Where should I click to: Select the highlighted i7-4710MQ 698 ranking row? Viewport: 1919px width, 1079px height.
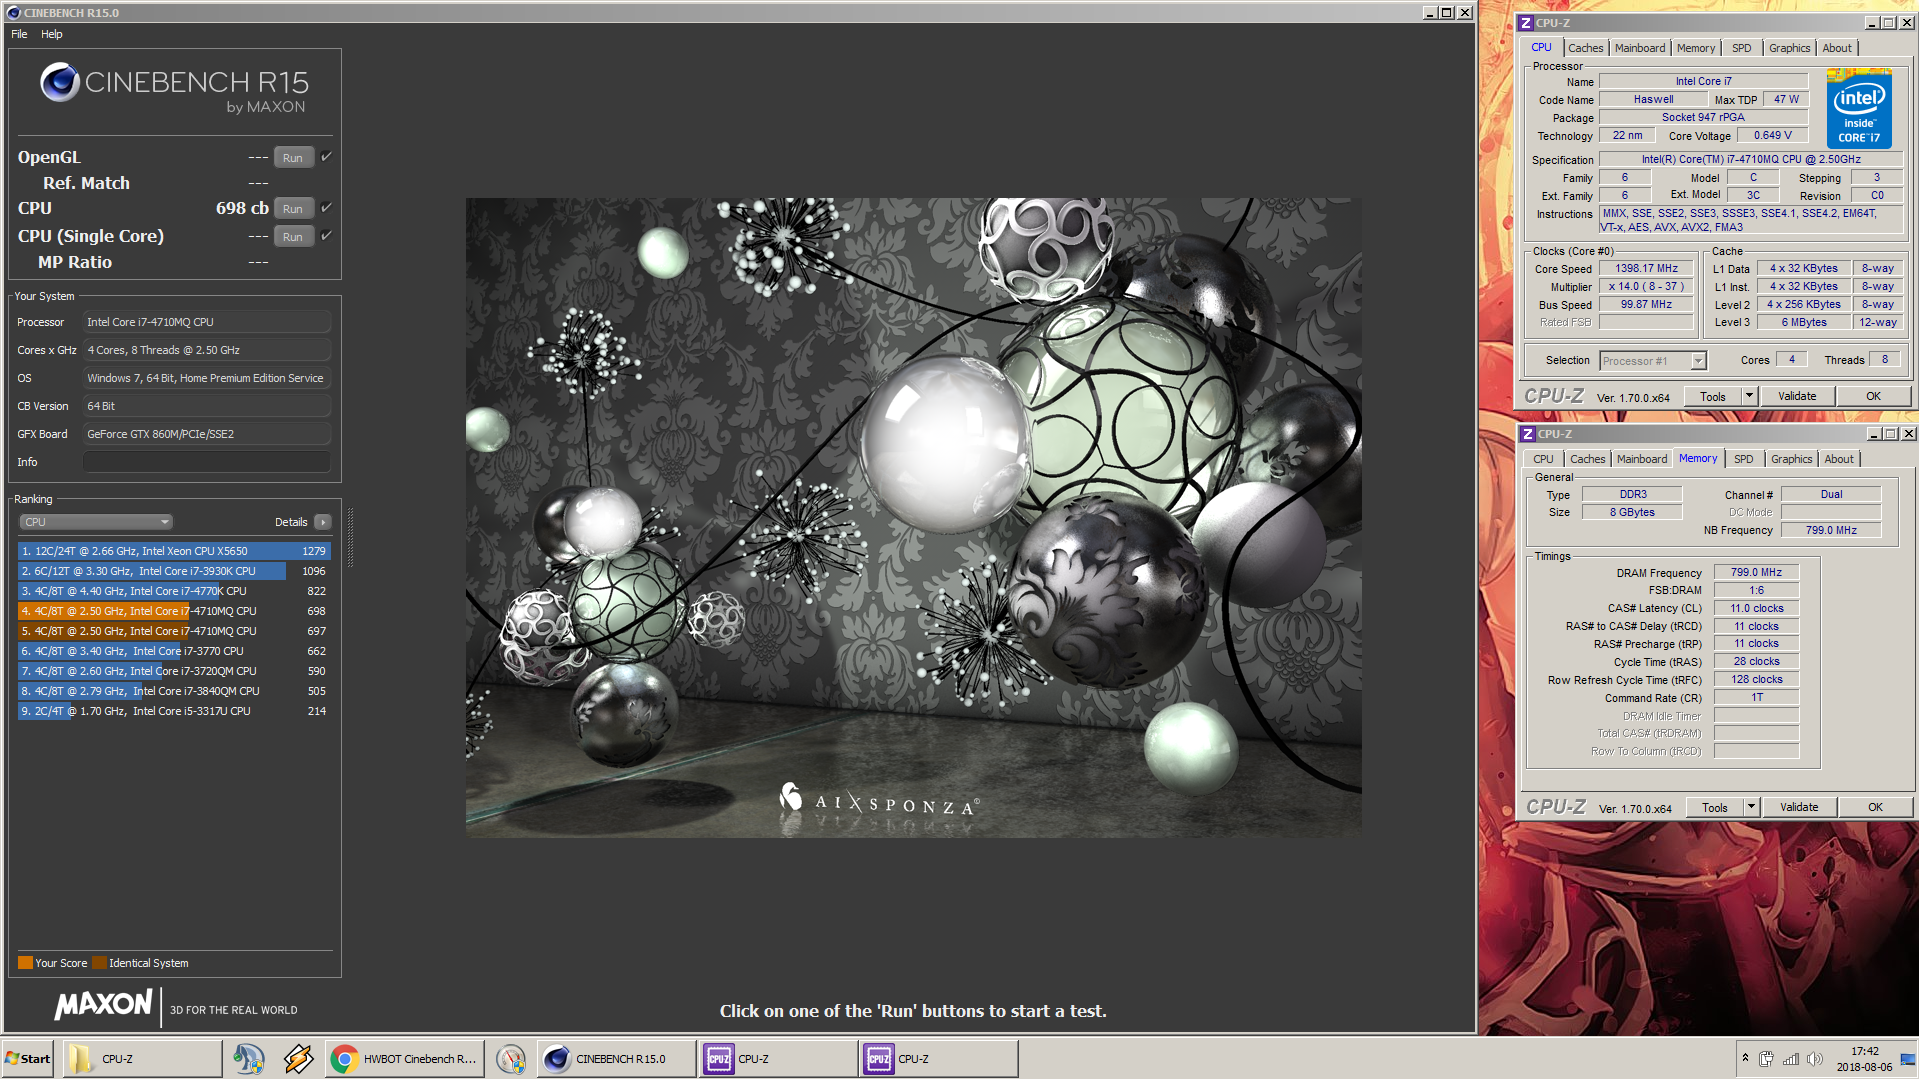tap(172, 611)
